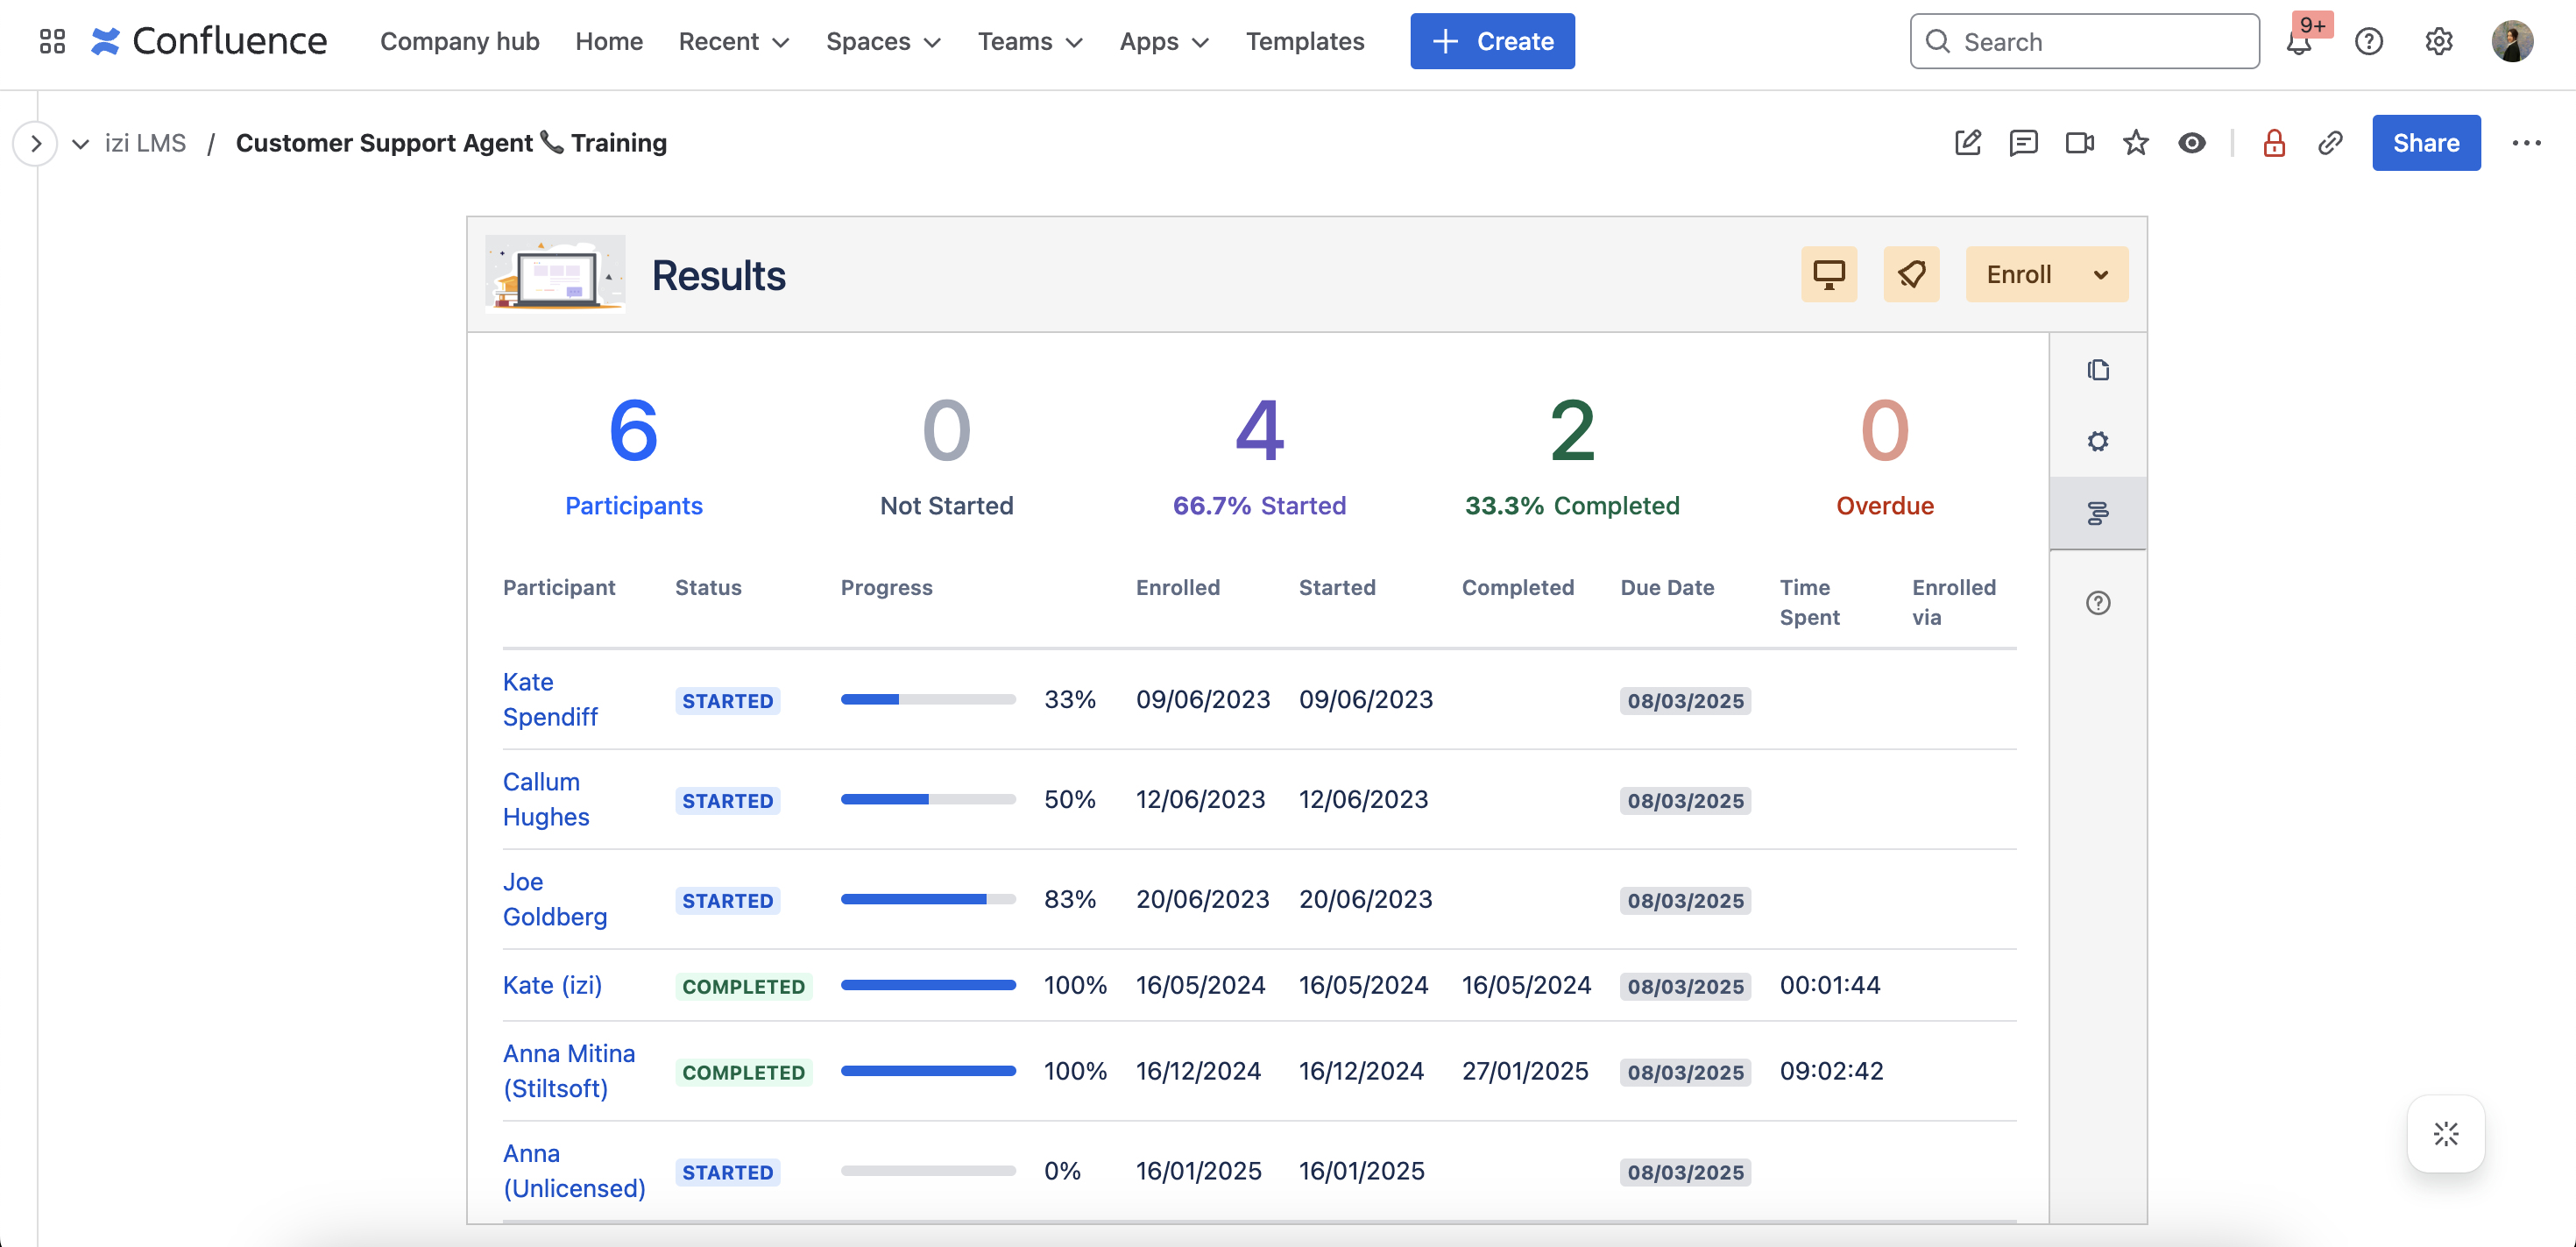Expand the left sidebar with the chevron arrow
Viewport: 2576px width, 1247px height.
(x=36, y=143)
